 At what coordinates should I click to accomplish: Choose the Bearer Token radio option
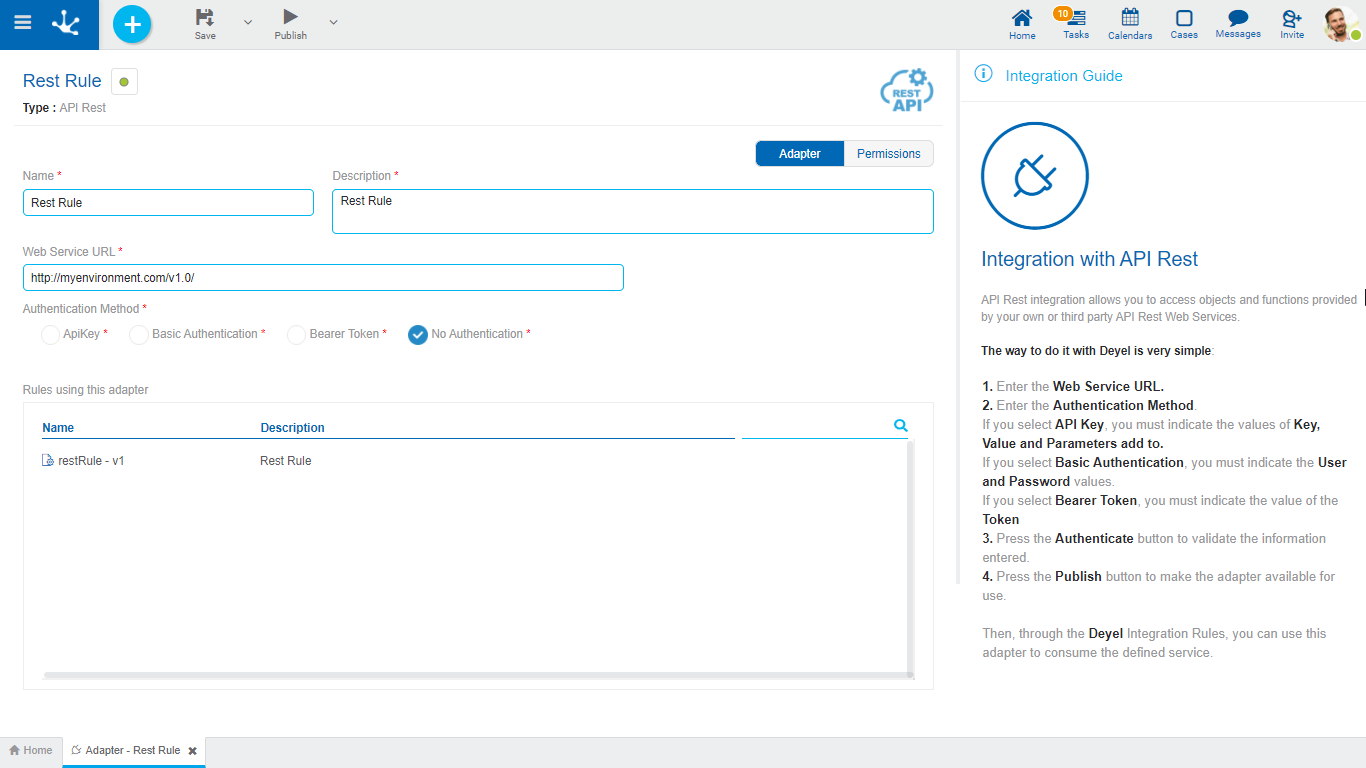[x=296, y=335]
